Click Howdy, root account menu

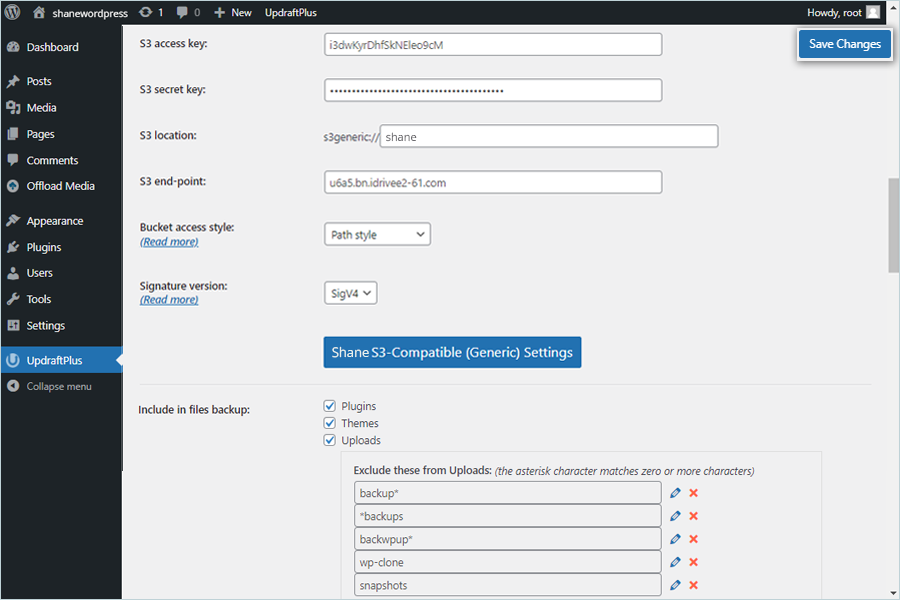point(843,13)
